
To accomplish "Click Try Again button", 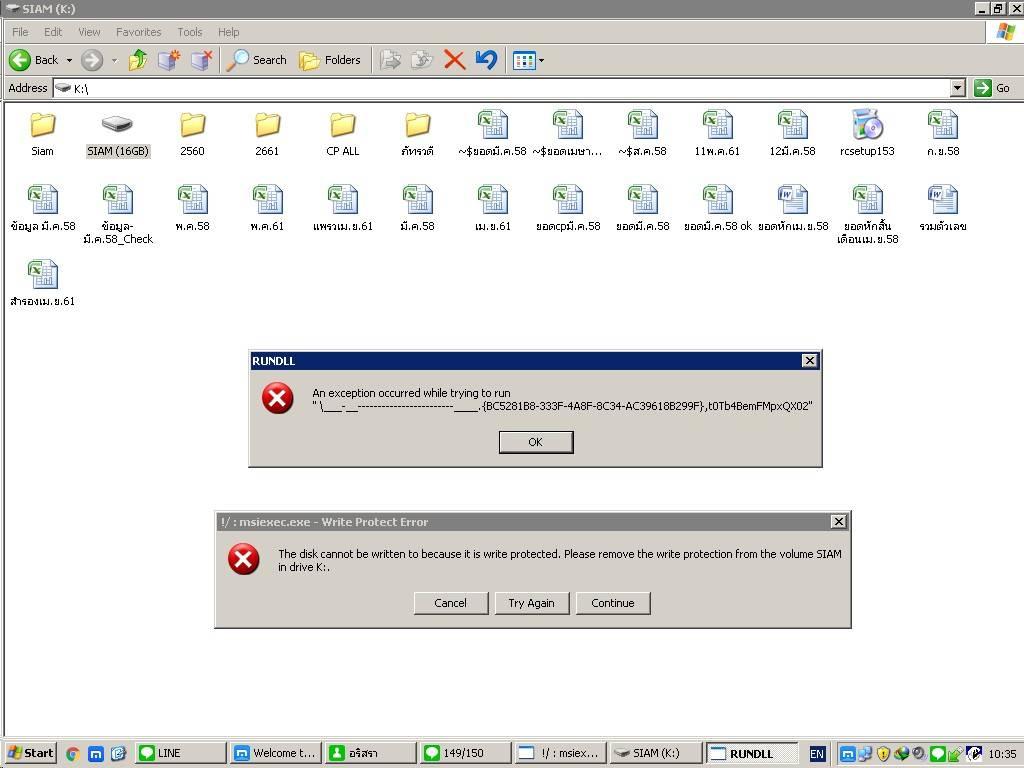I will coord(532,603).
